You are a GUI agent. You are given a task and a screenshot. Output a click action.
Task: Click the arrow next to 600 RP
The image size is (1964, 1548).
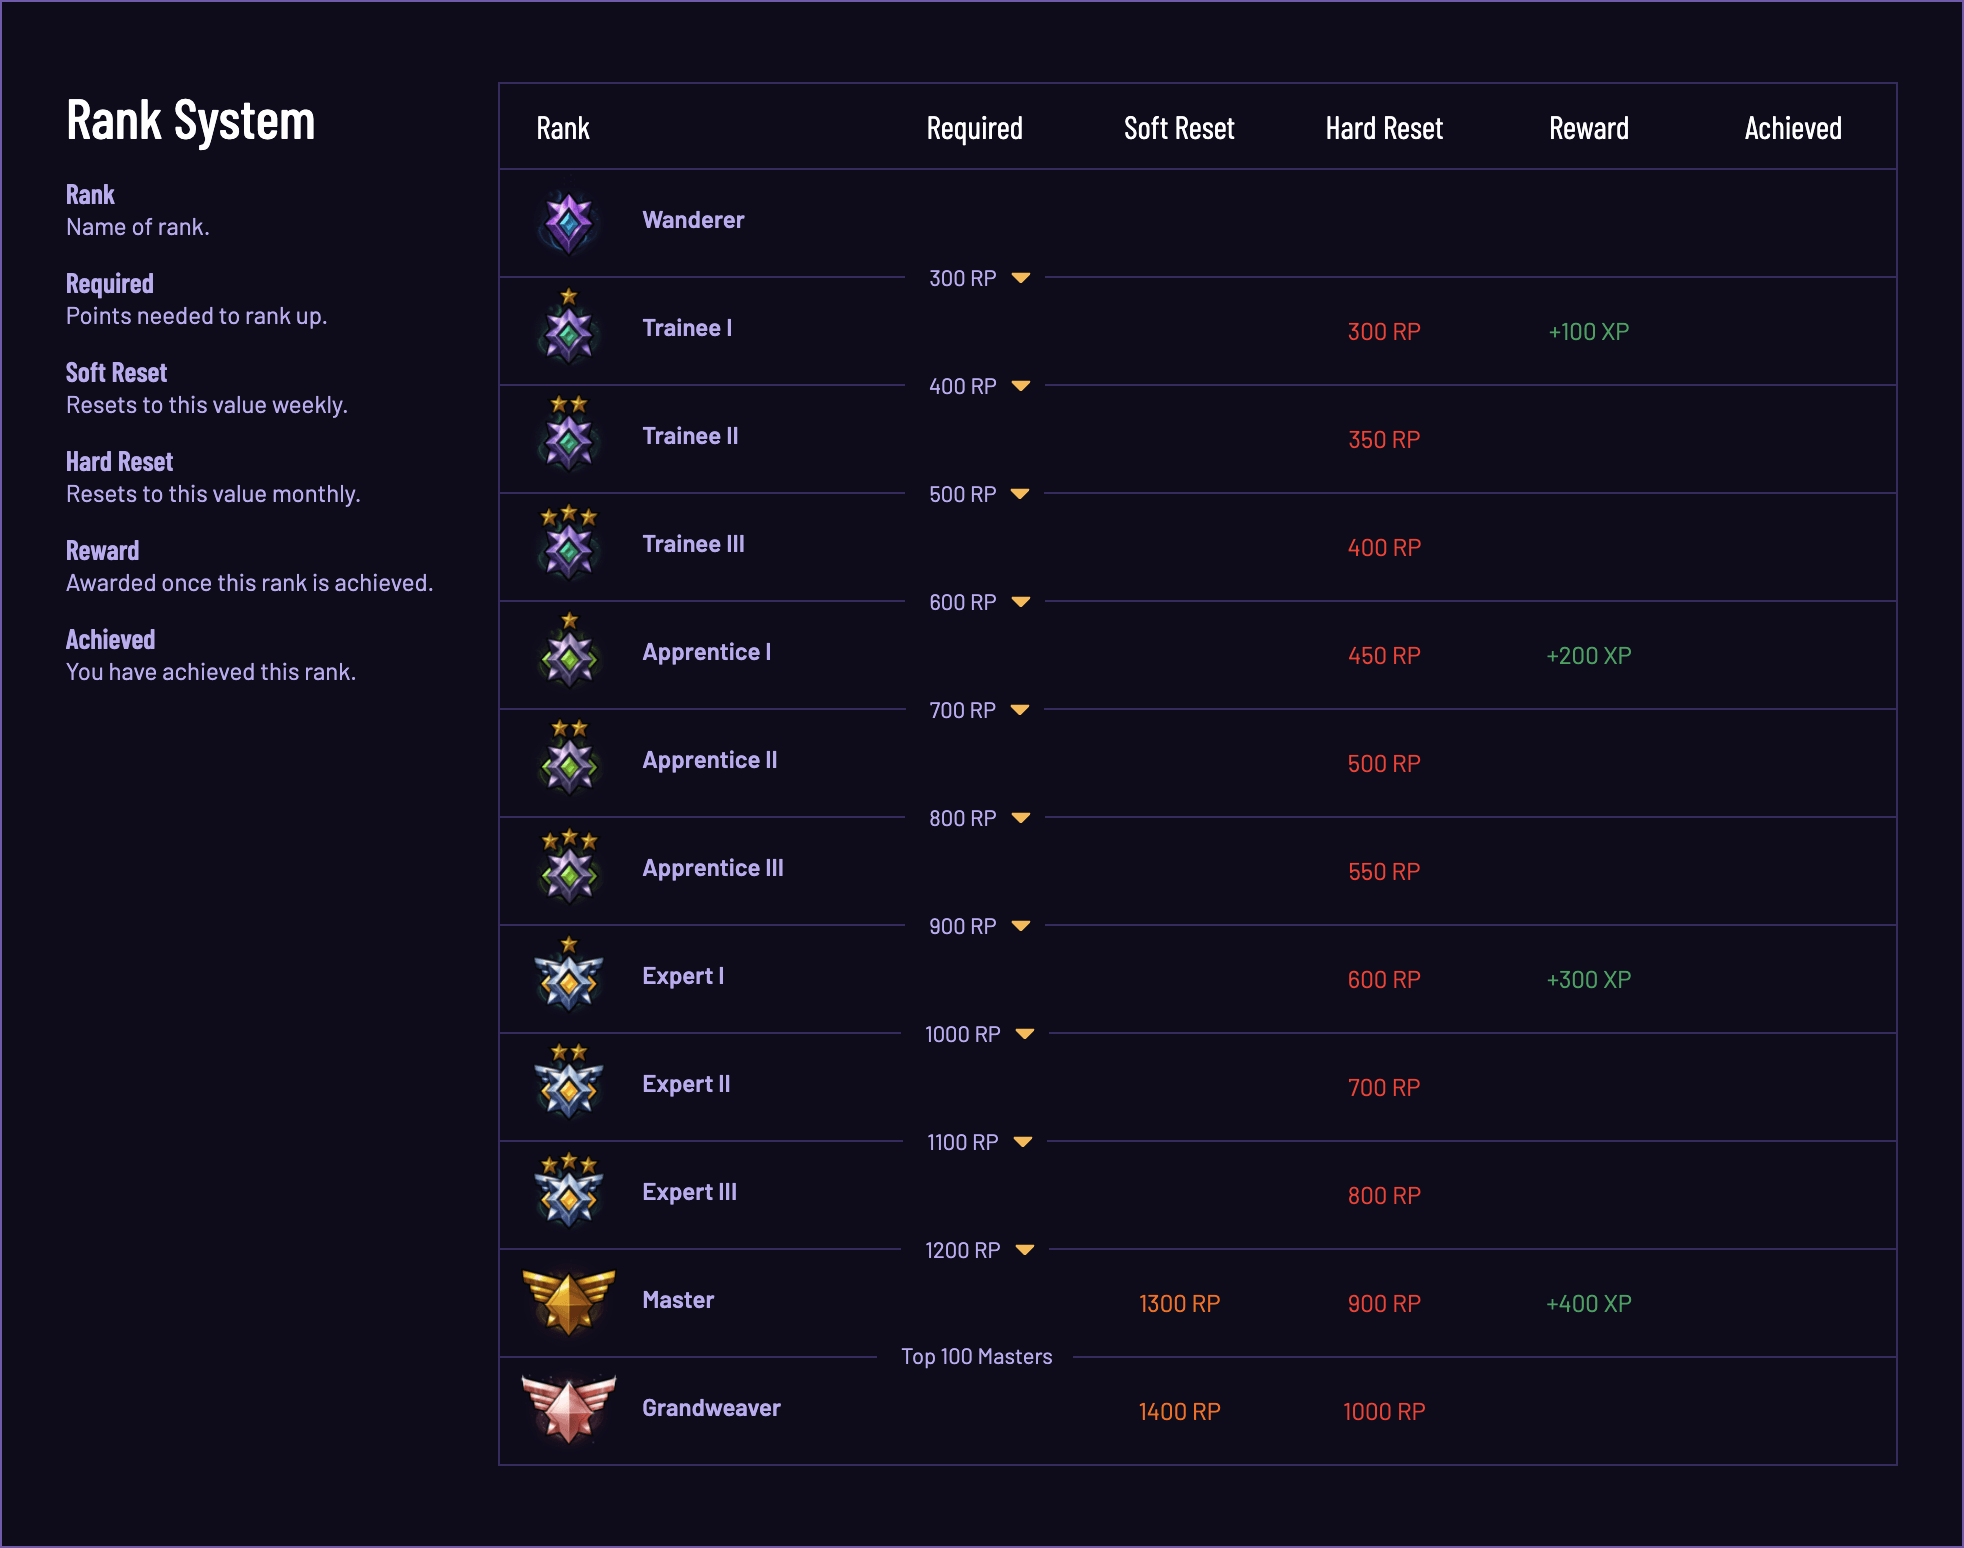coord(1020,602)
